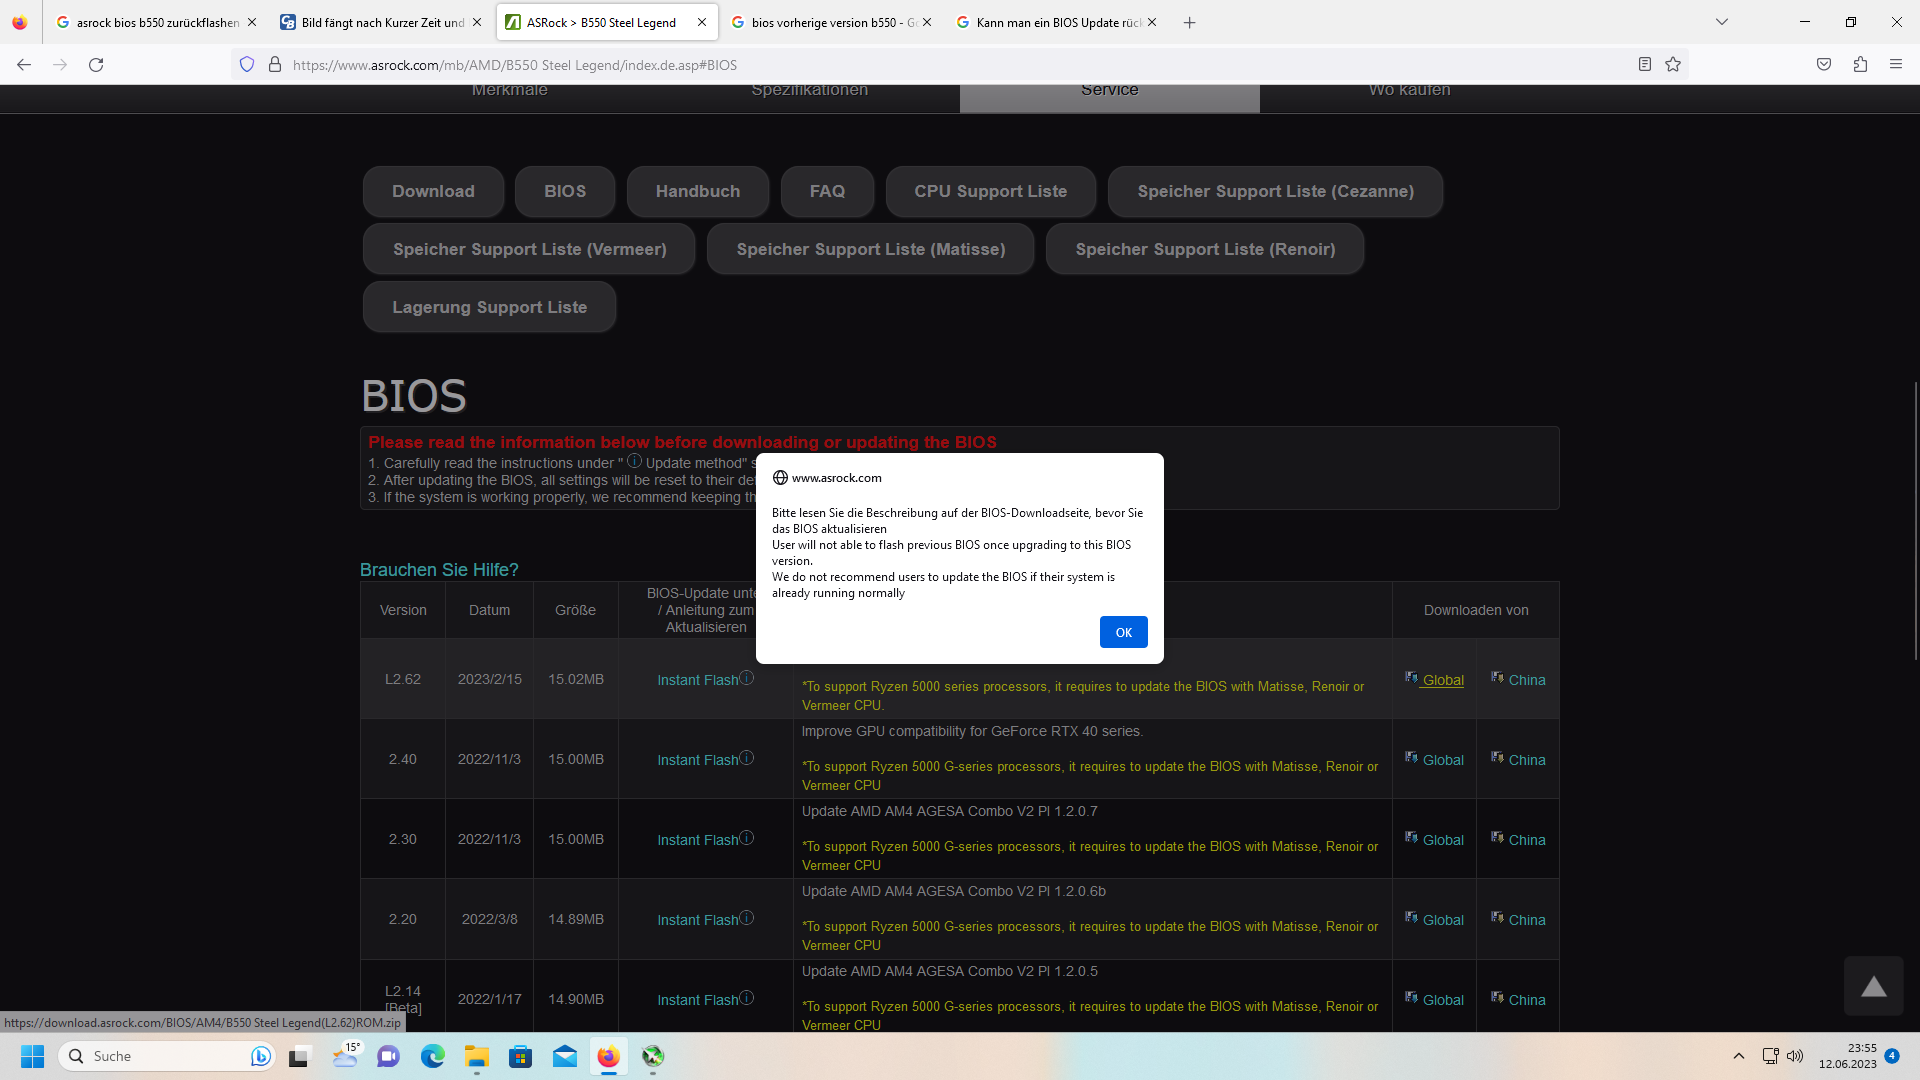The height and width of the screenshot is (1080, 1920).
Task: Open reader view icon in address bar
Action: (1644, 65)
